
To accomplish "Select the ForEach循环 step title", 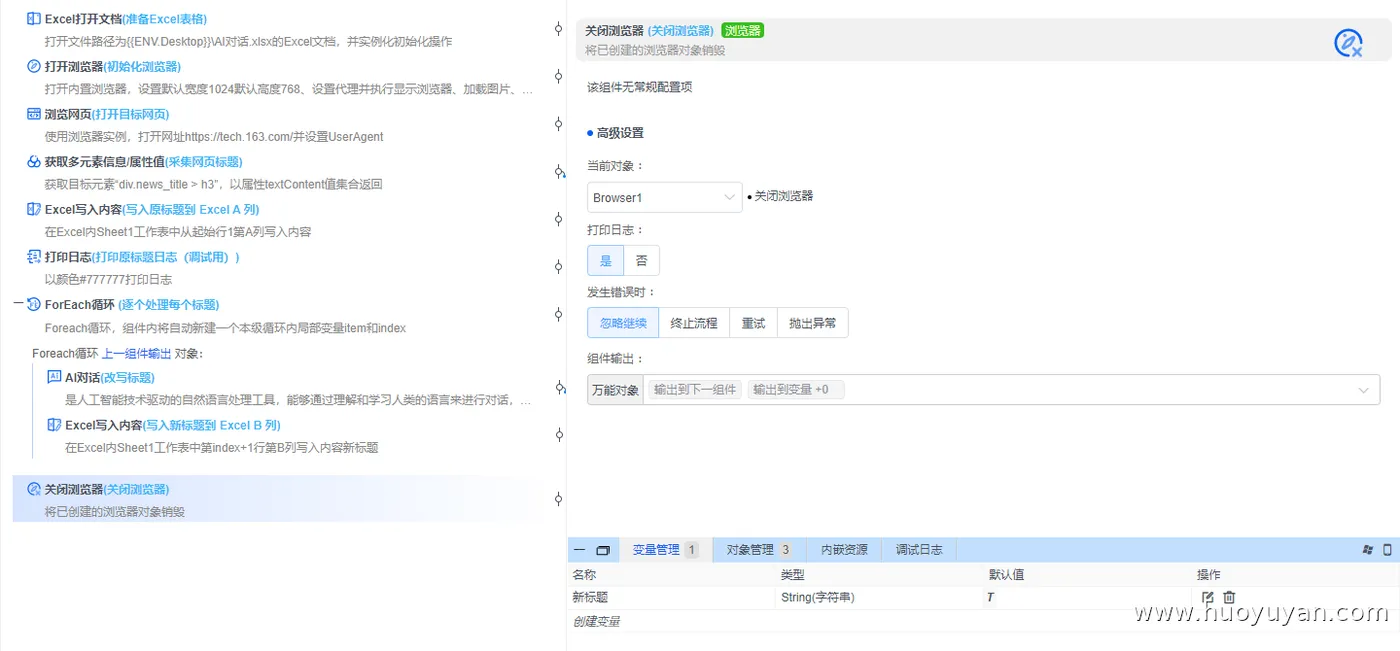I will 132,305.
